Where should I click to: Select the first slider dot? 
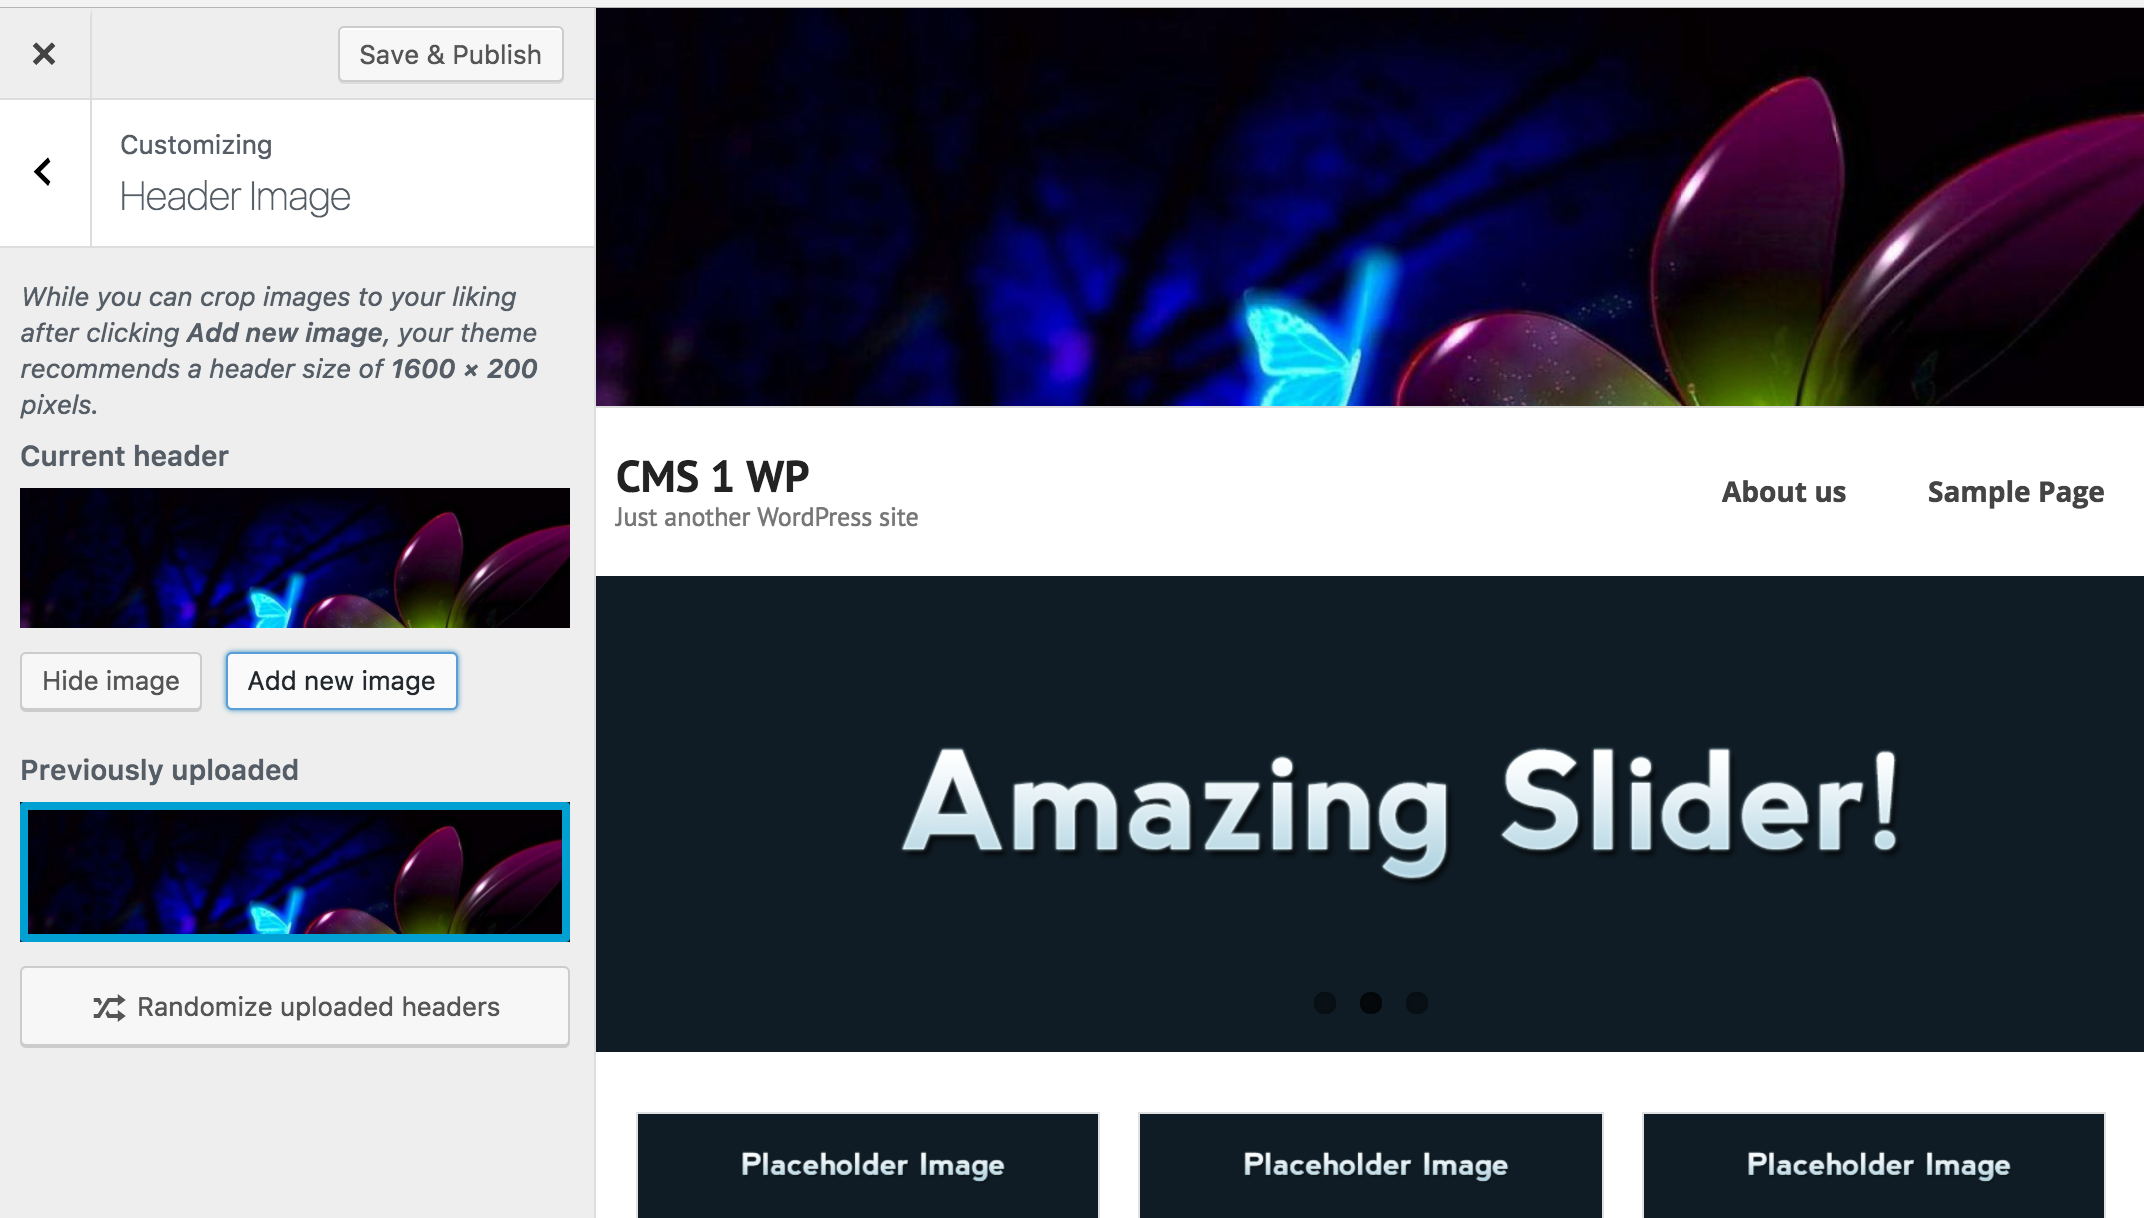(x=1325, y=1003)
